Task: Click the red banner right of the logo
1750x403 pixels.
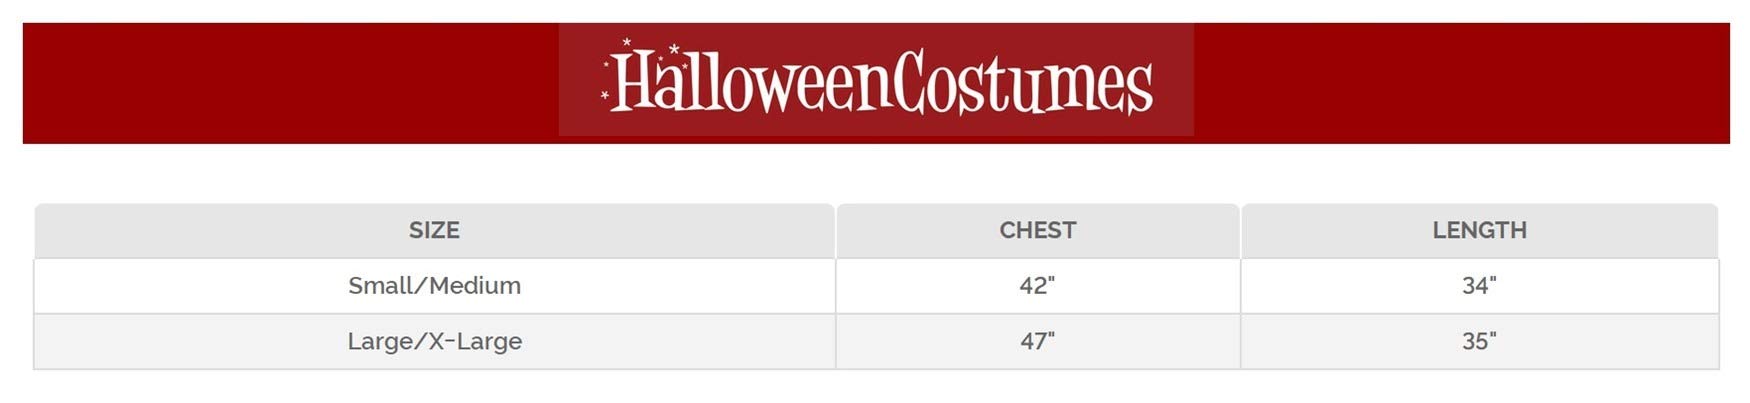Action: [x=1460, y=82]
